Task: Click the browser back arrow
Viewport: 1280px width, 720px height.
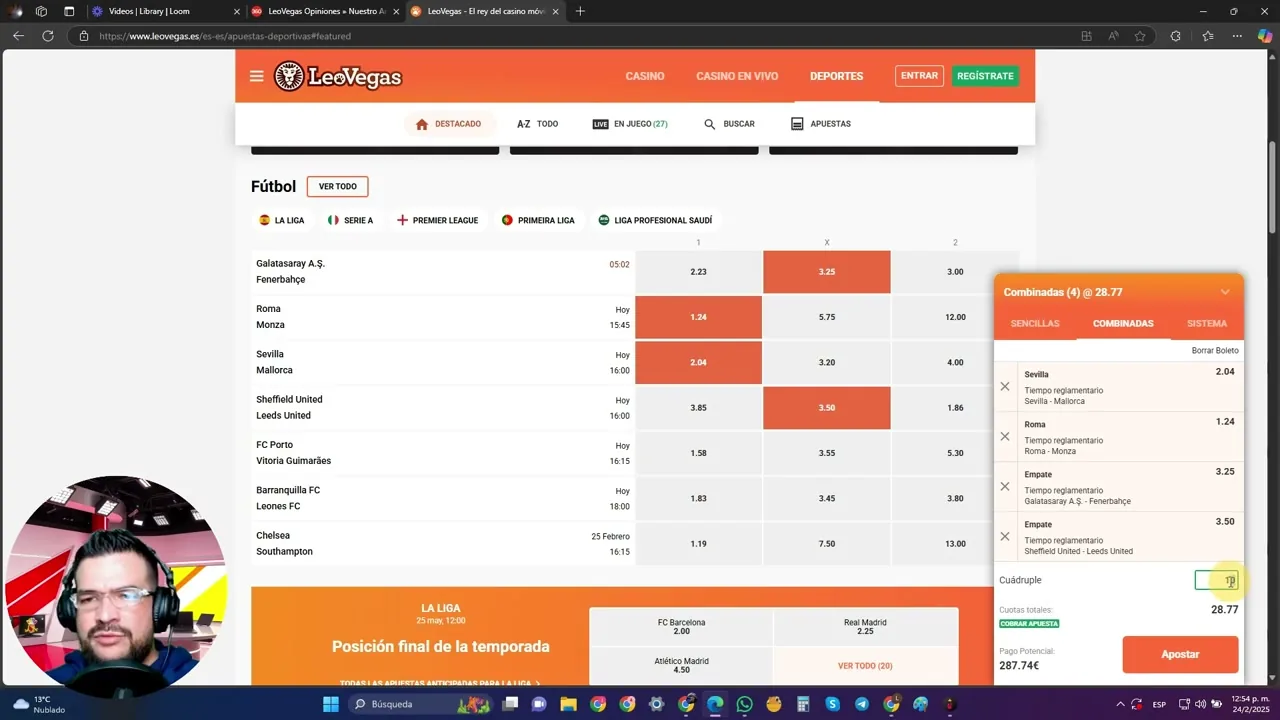Action: tap(18, 36)
